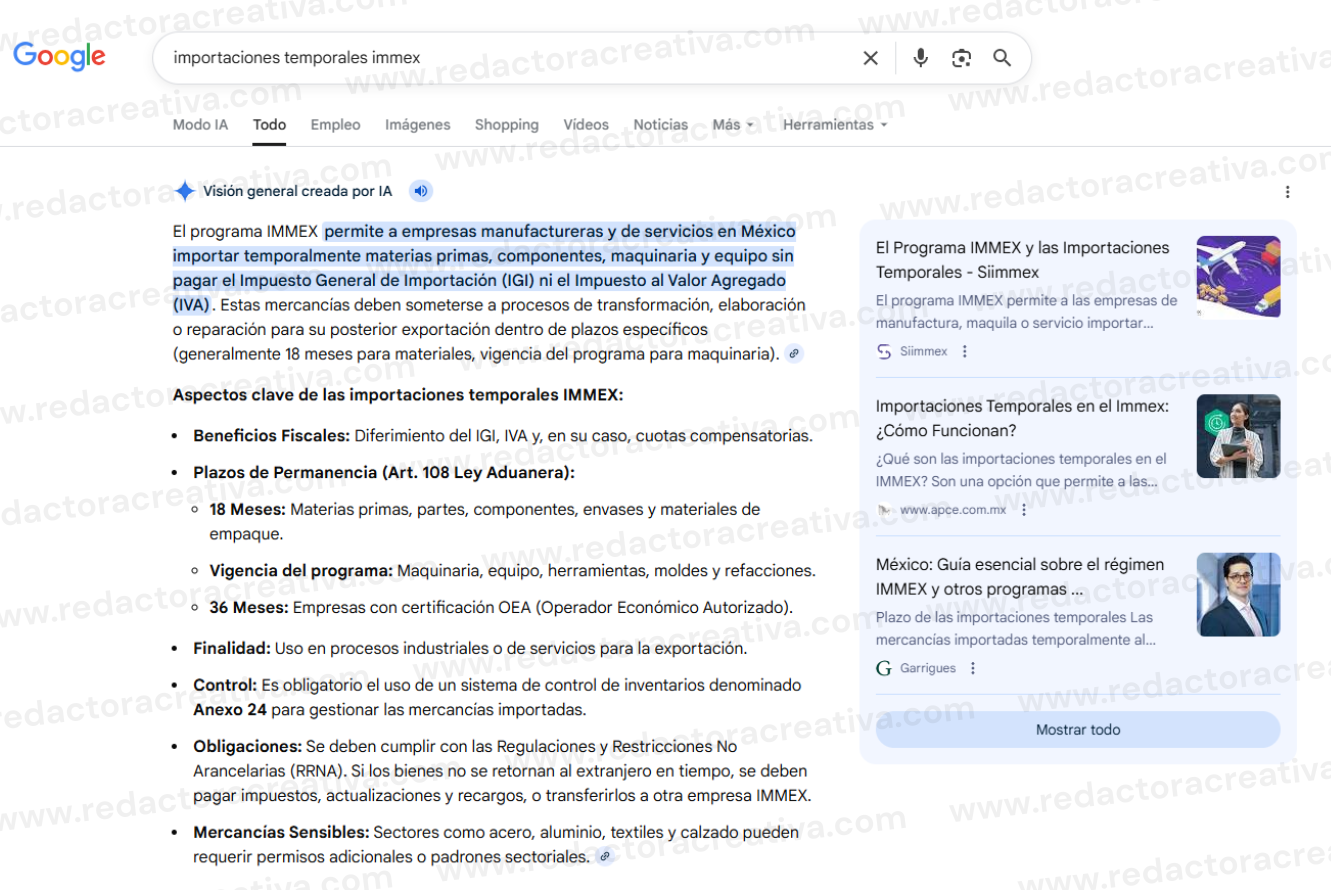Open the three-dot menu beside Garrigues source
Screen dimensions: 1331x890
(973, 668)
